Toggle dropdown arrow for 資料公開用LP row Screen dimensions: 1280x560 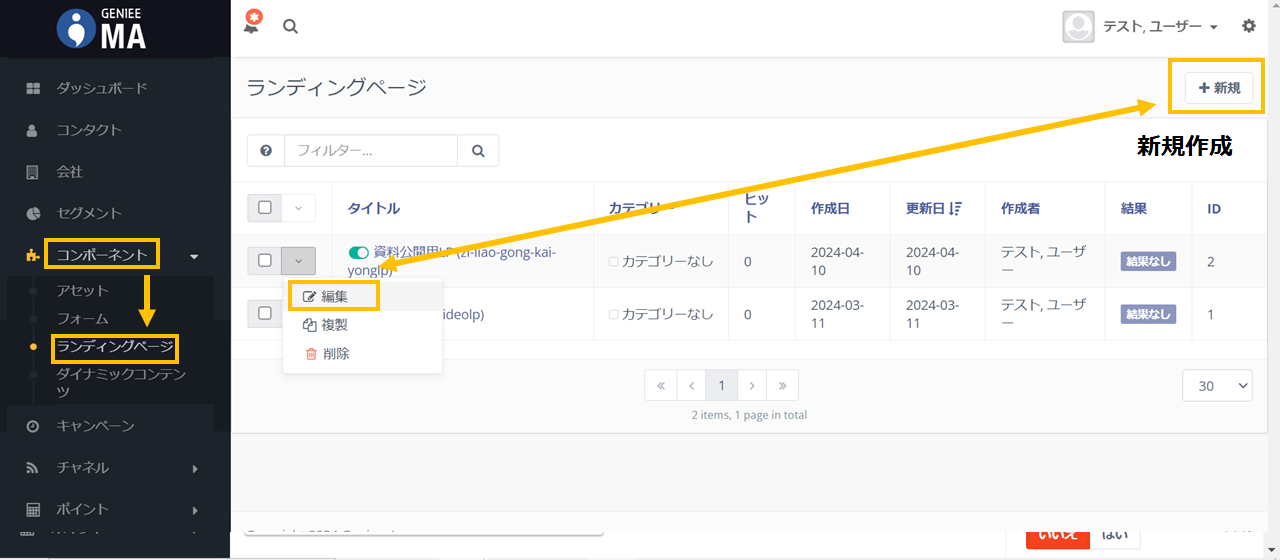point(298,260)
